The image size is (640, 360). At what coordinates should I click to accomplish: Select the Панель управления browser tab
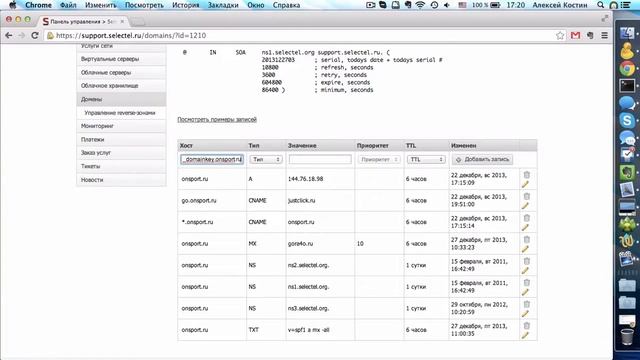83,21
